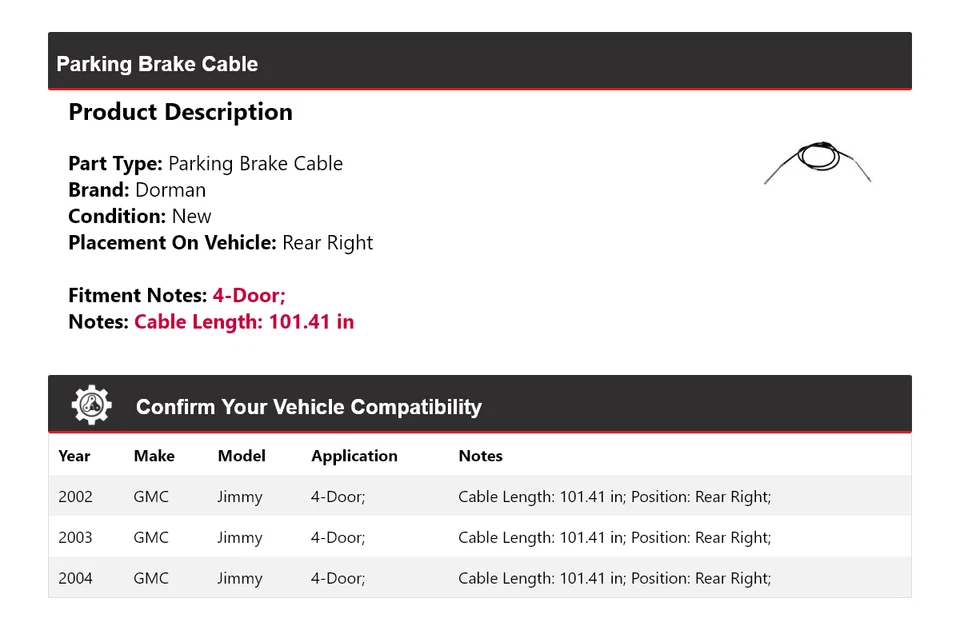Click the Notes column header
960x630 pixels.
[x=480, y=456]
